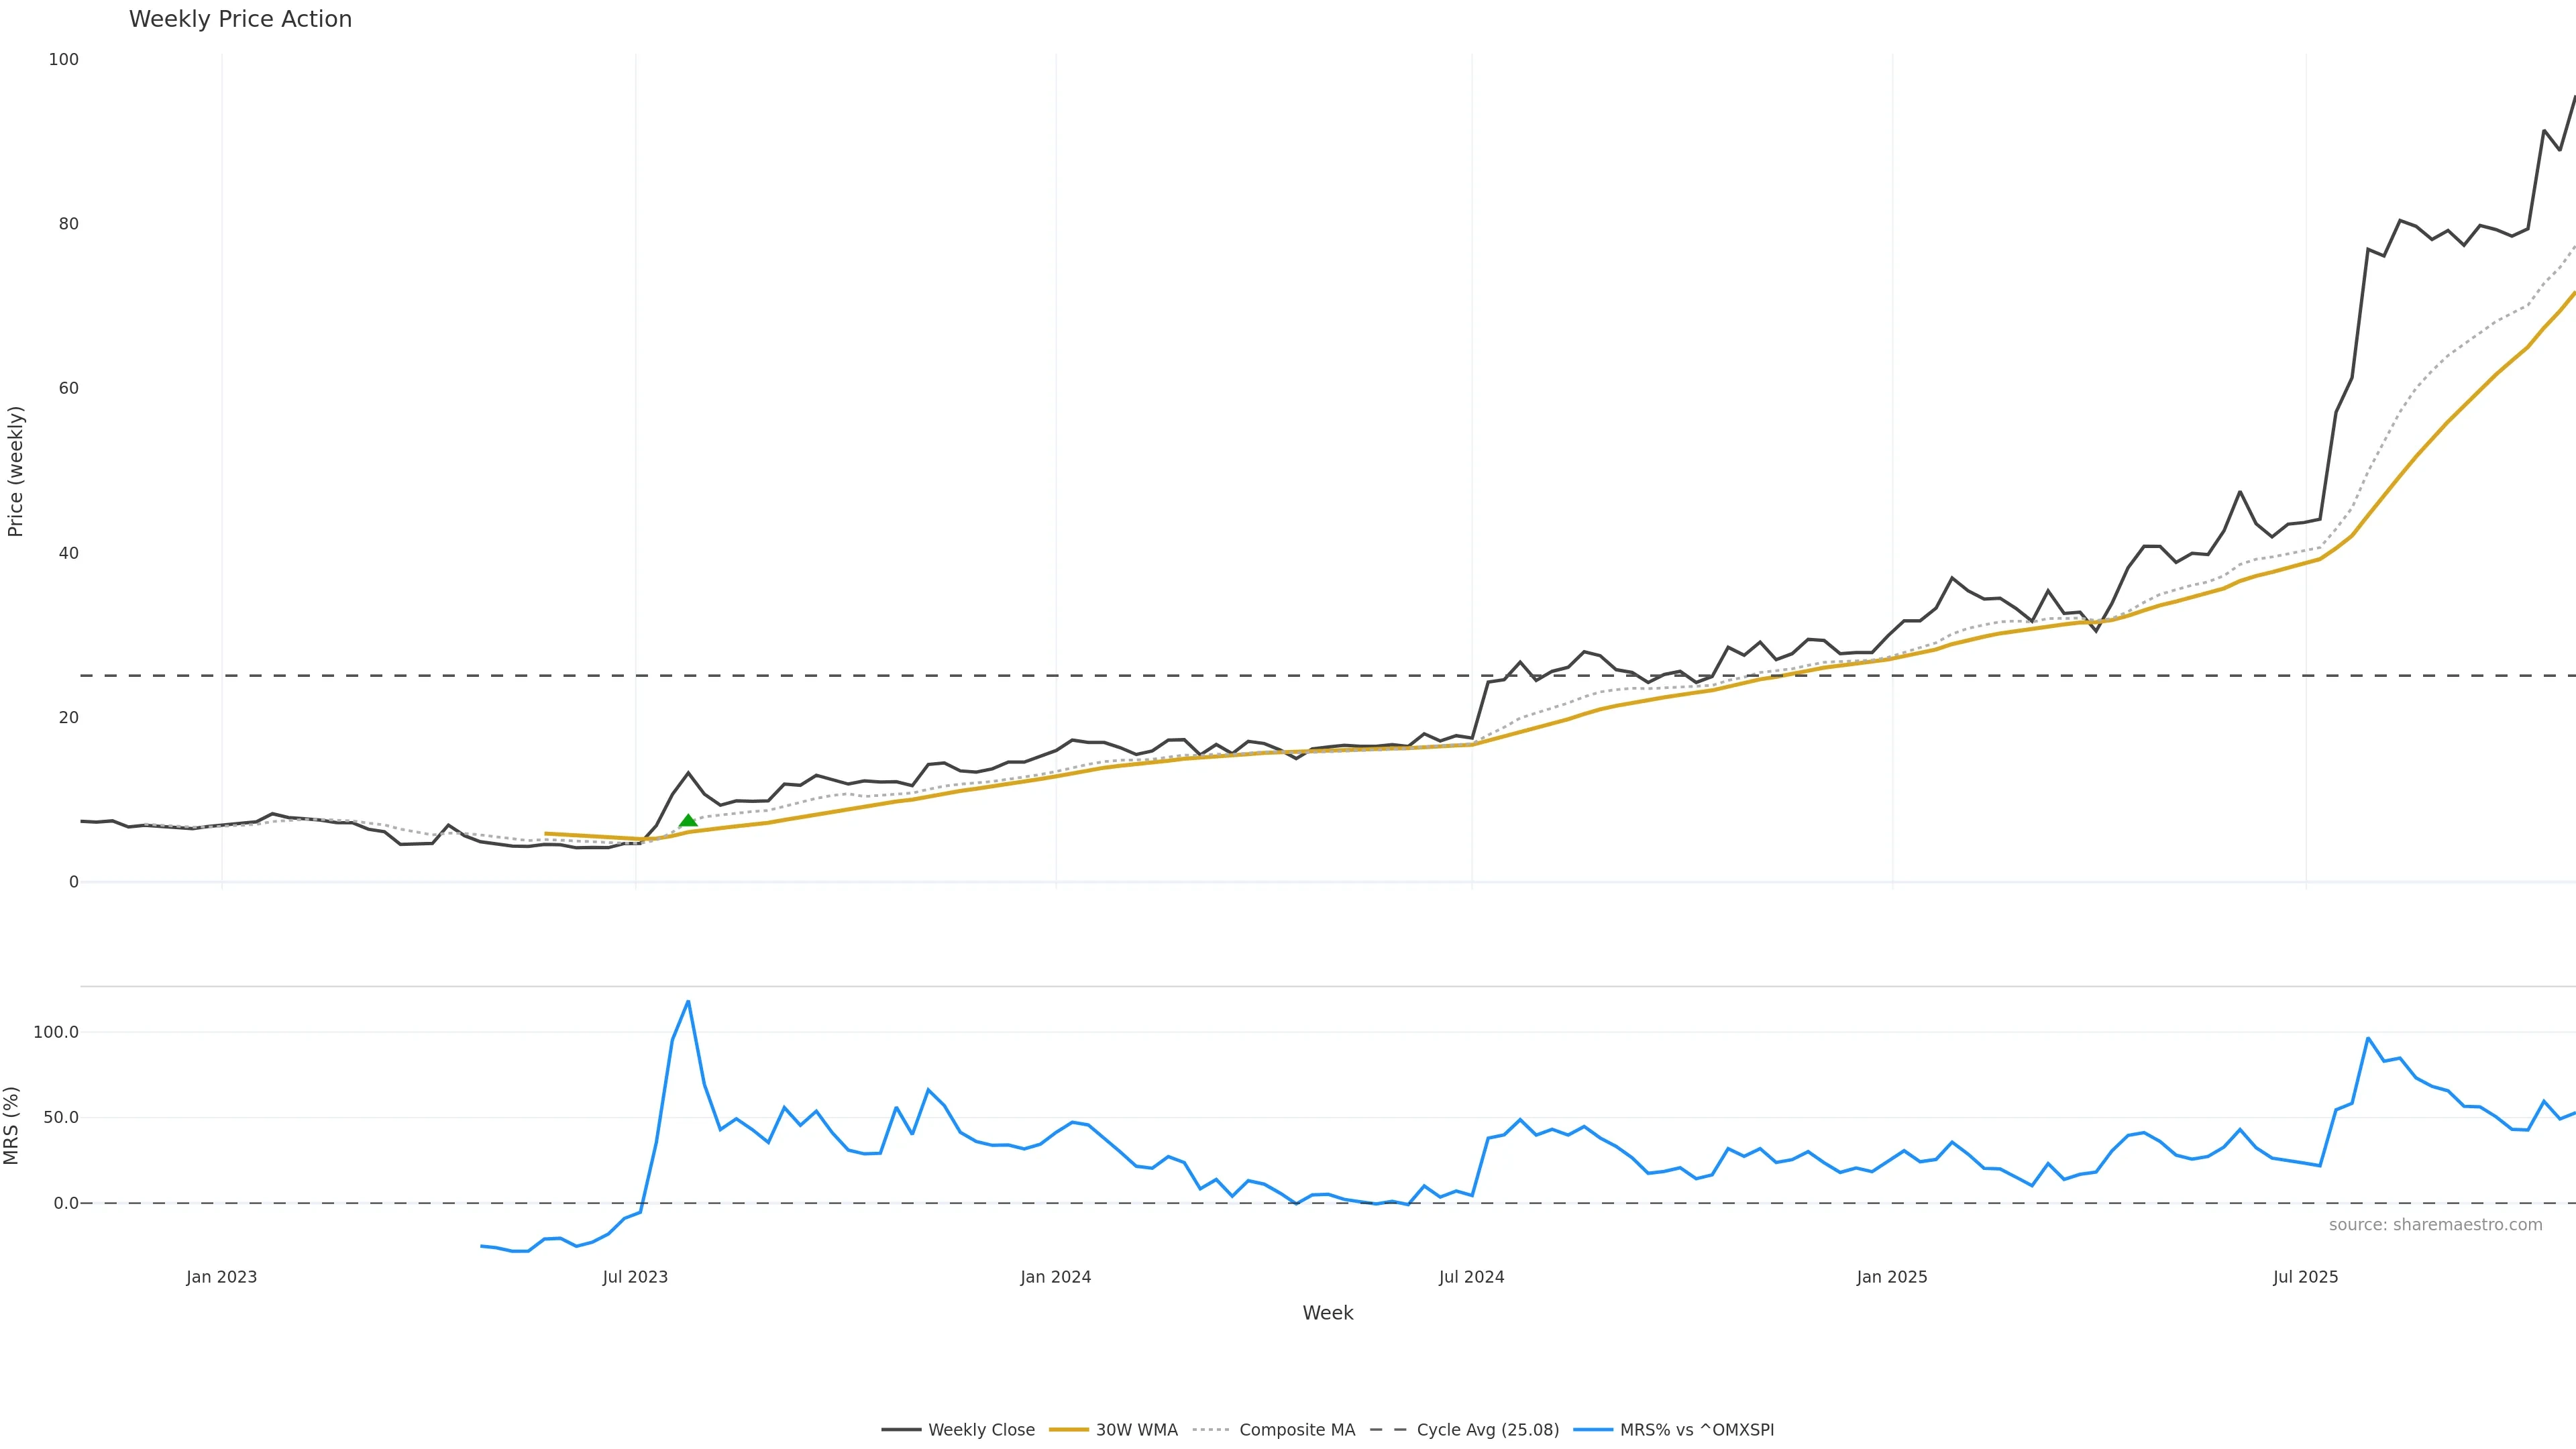The width and height of the screenshot is (2576, 1449).
Task: Toggle the Weekly Close series label in legend
Action: (981, 1430)
